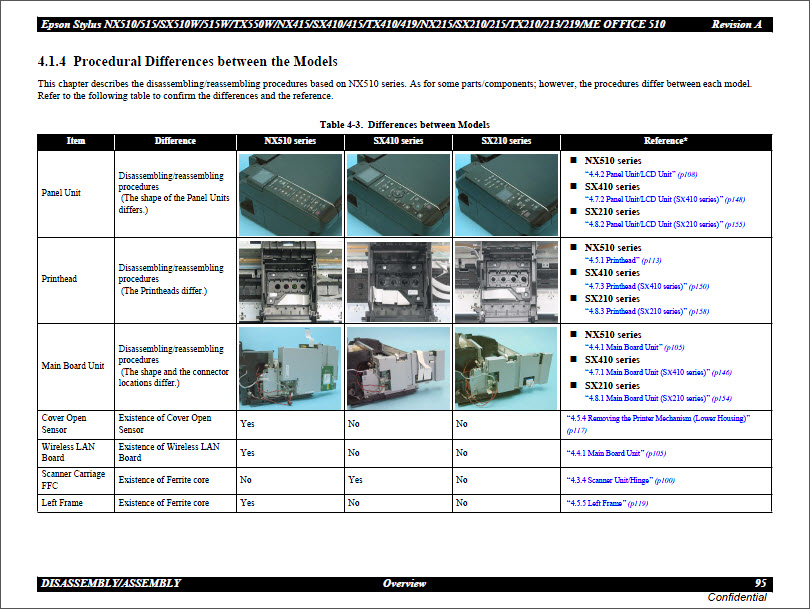Click the SX410 series Printhead image
810x609 pixels.
pyautogui.click(x=398, y=279)
